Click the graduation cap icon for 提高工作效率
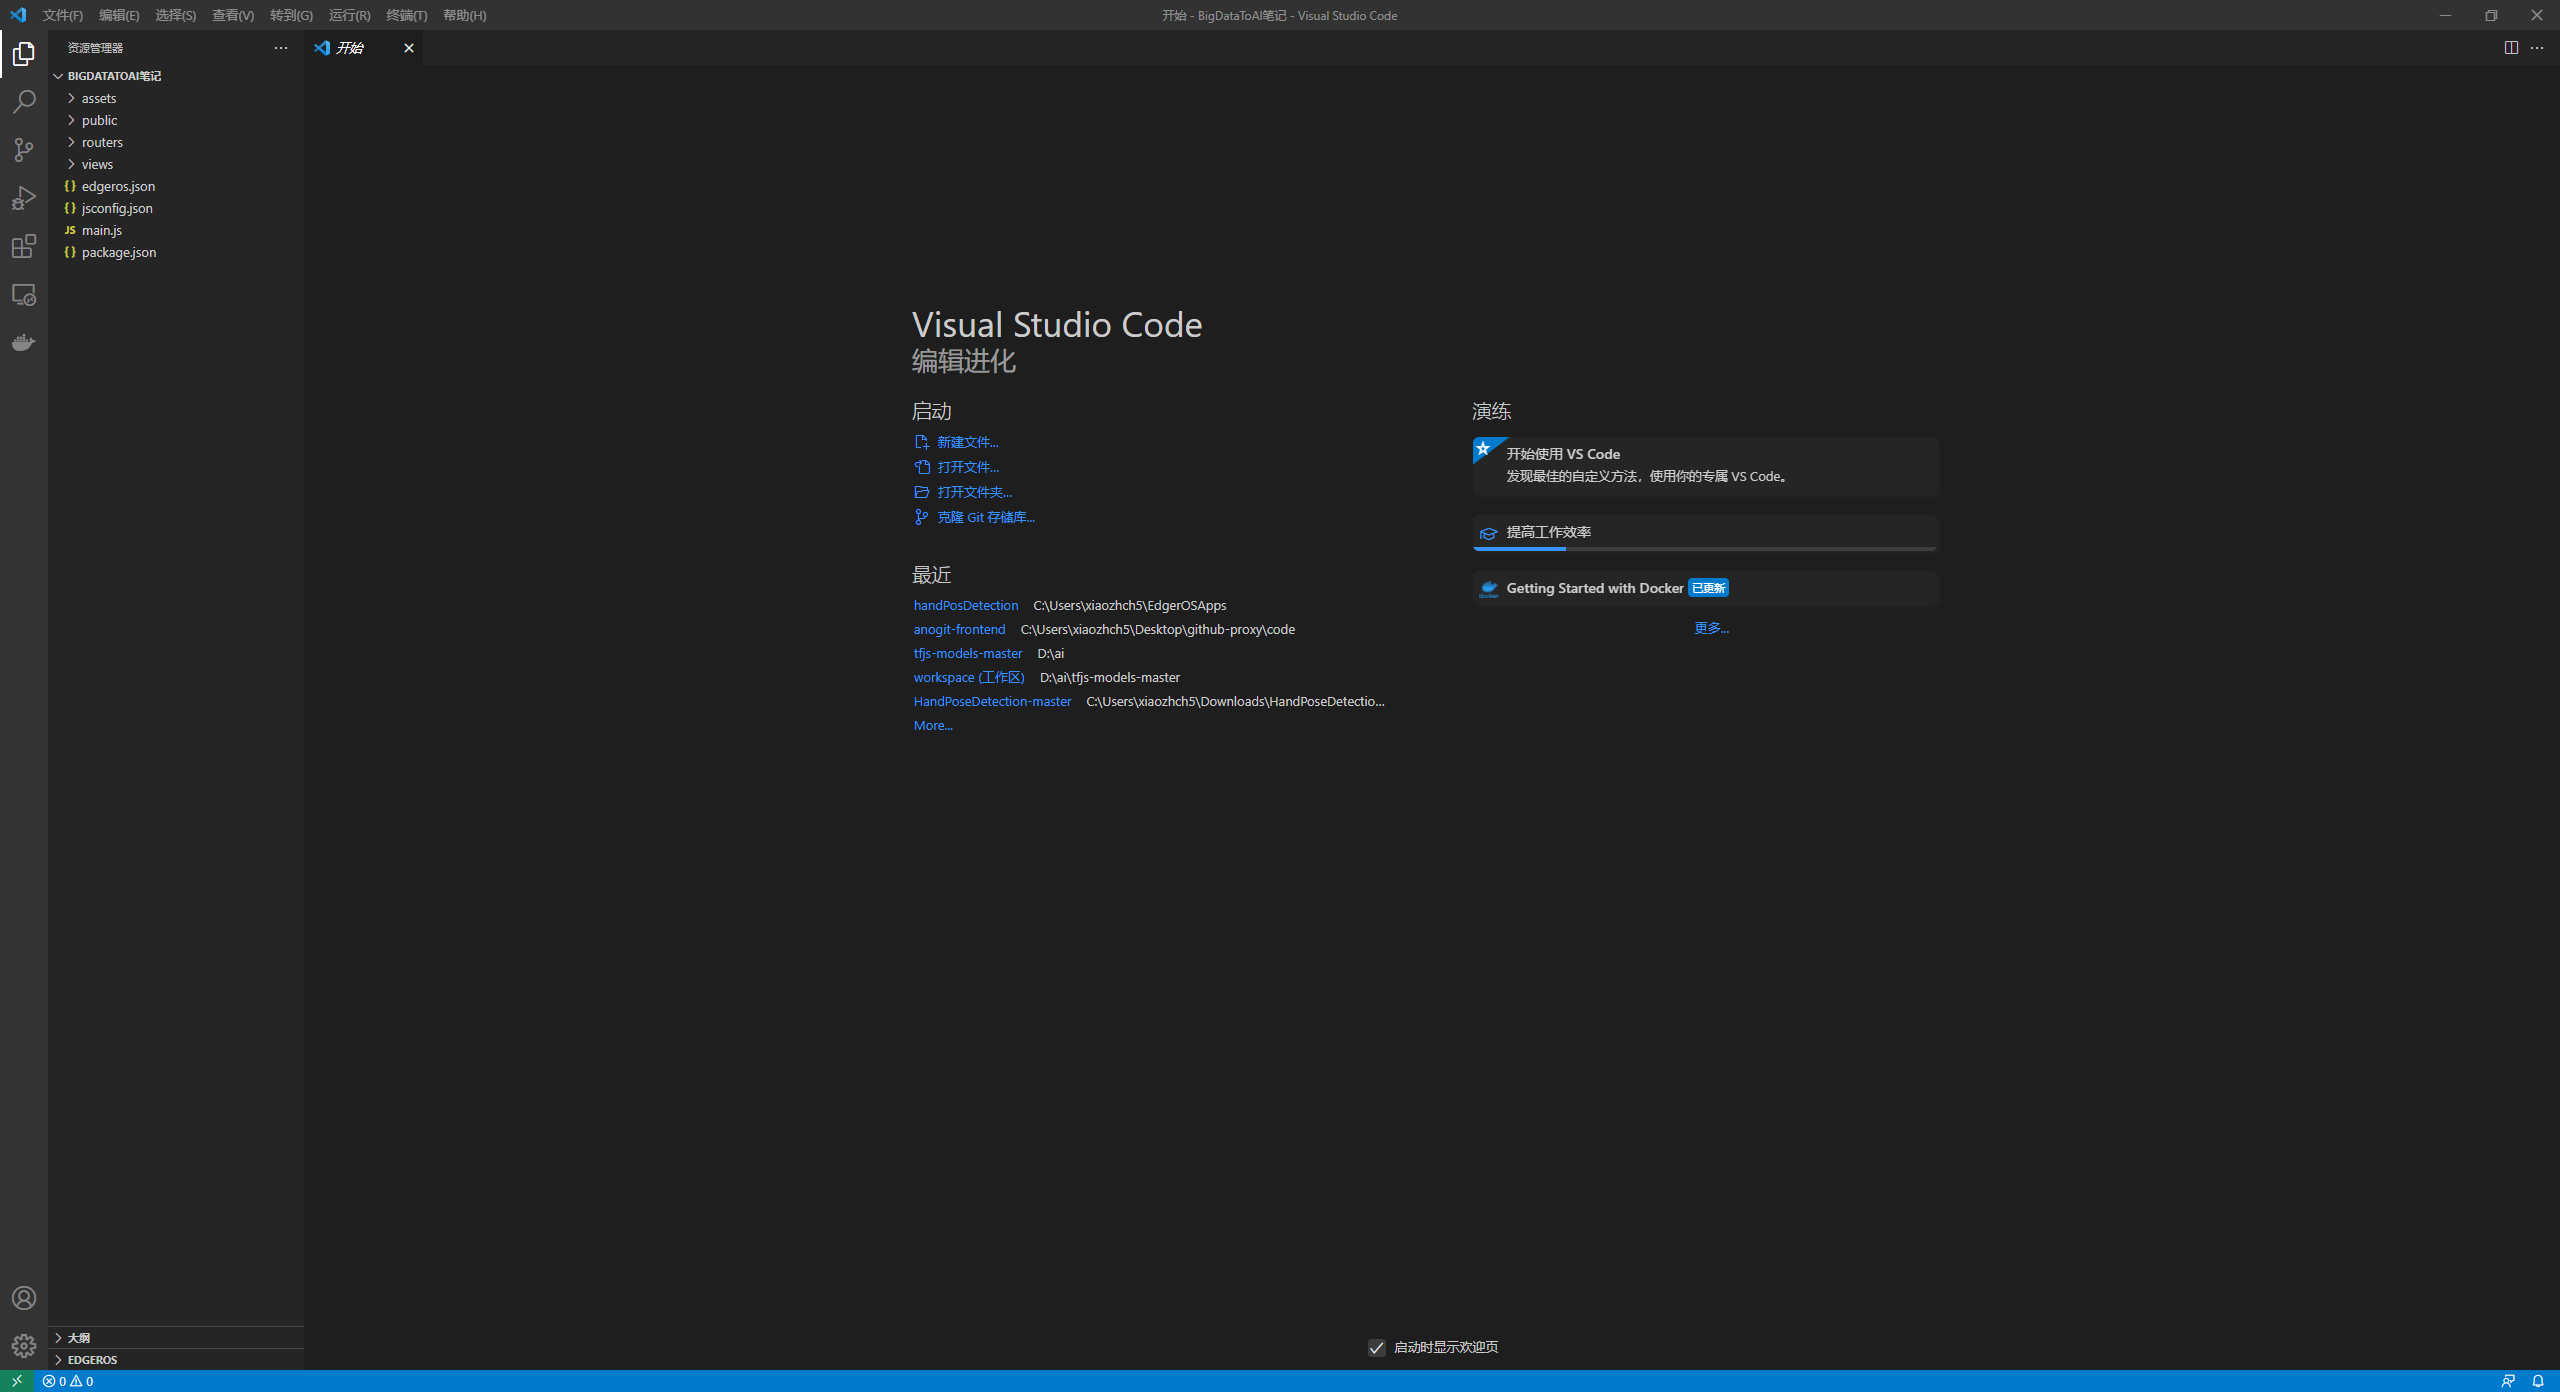The width and height of the screenshot is (2560, 1392). (1488, 533)
